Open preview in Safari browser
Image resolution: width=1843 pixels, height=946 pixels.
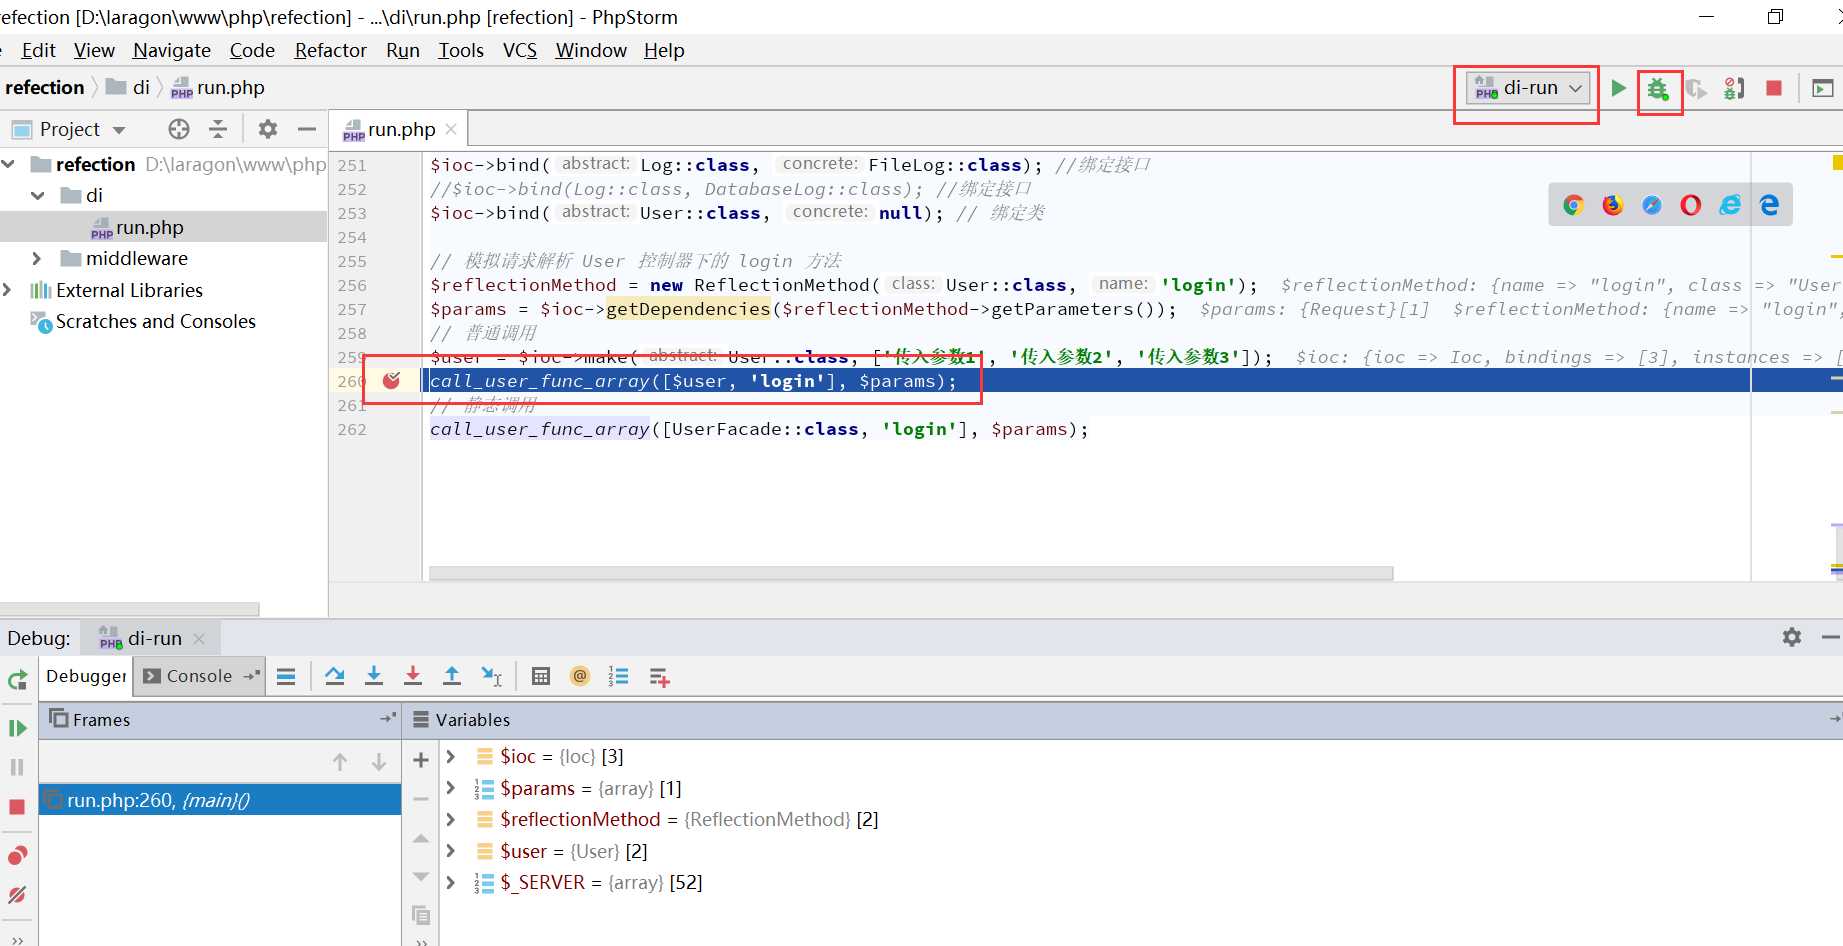(1652, 205)
